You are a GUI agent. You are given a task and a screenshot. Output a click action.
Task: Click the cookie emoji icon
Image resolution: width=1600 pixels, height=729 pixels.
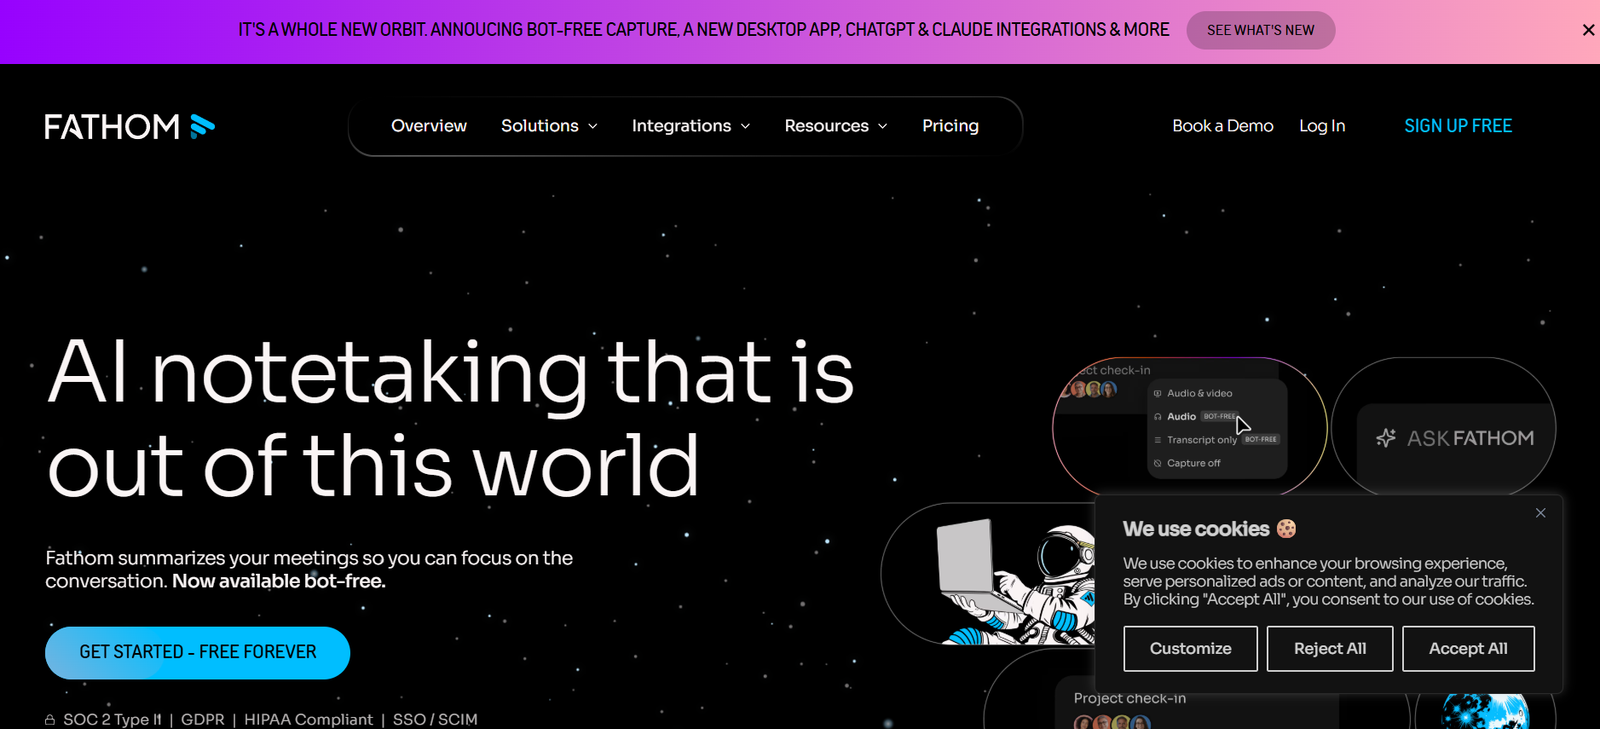click(1286, 529)
